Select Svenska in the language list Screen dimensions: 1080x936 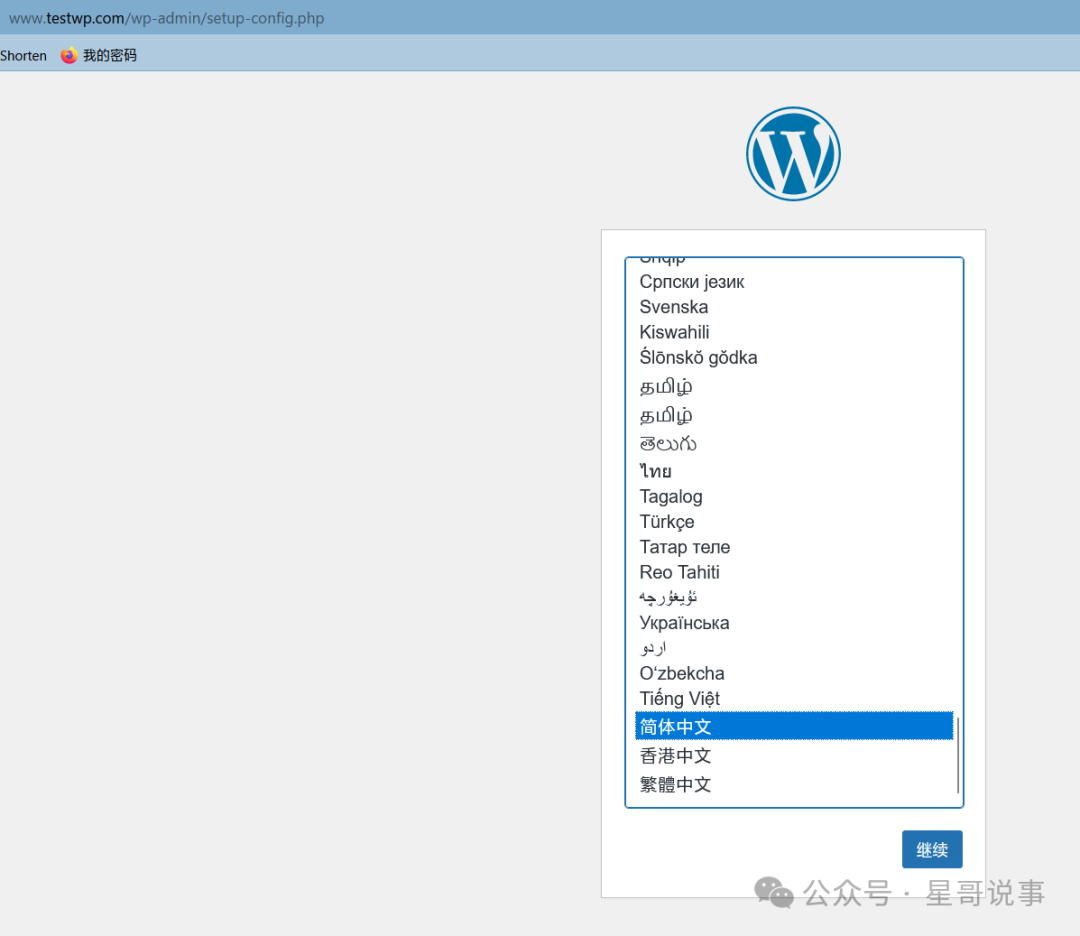(x=794, y=306)
